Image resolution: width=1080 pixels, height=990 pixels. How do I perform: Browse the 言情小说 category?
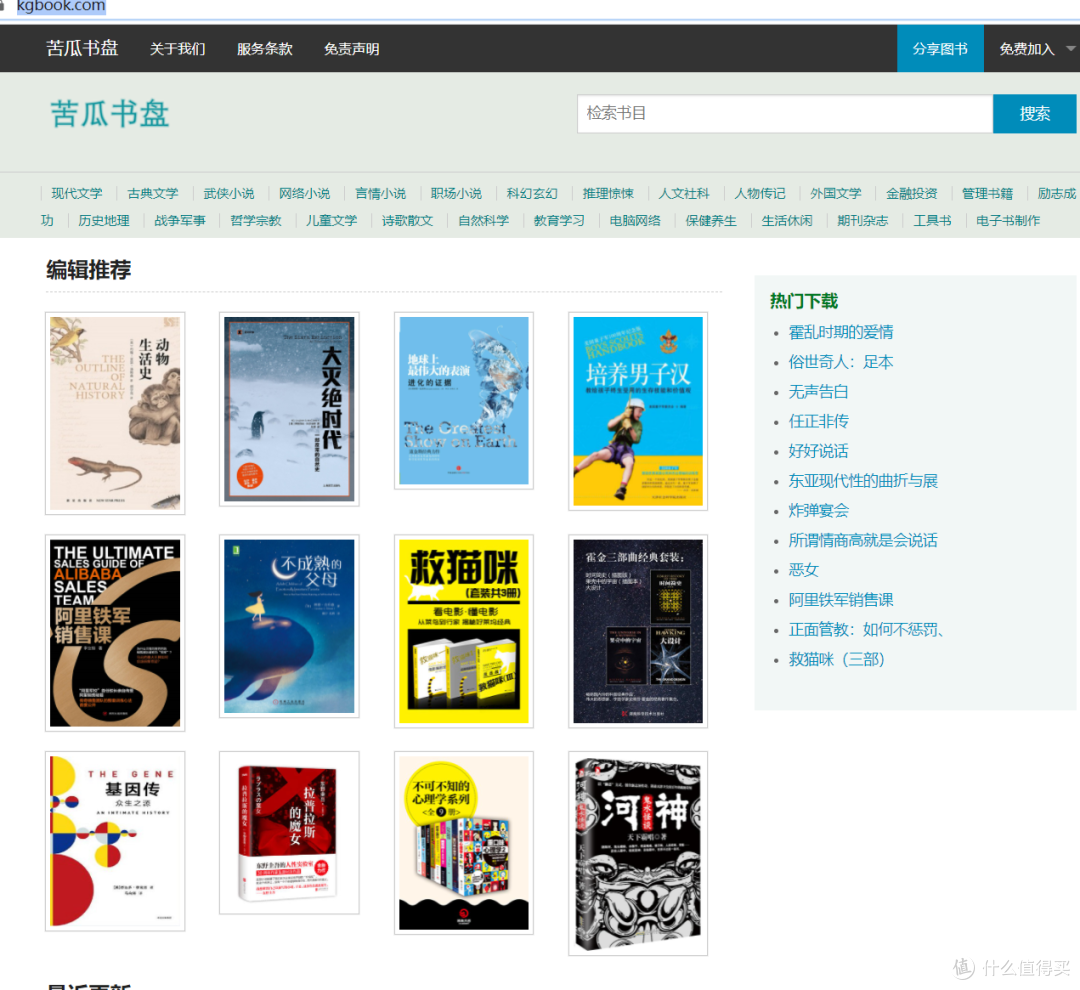[x=380, y=194]
